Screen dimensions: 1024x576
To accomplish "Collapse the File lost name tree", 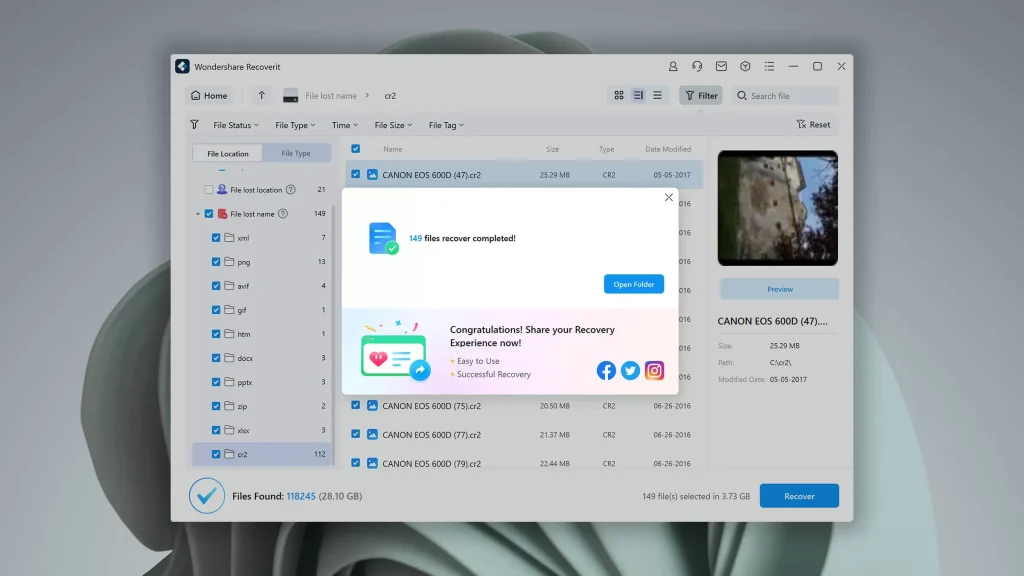I will [x=198, y=214].
